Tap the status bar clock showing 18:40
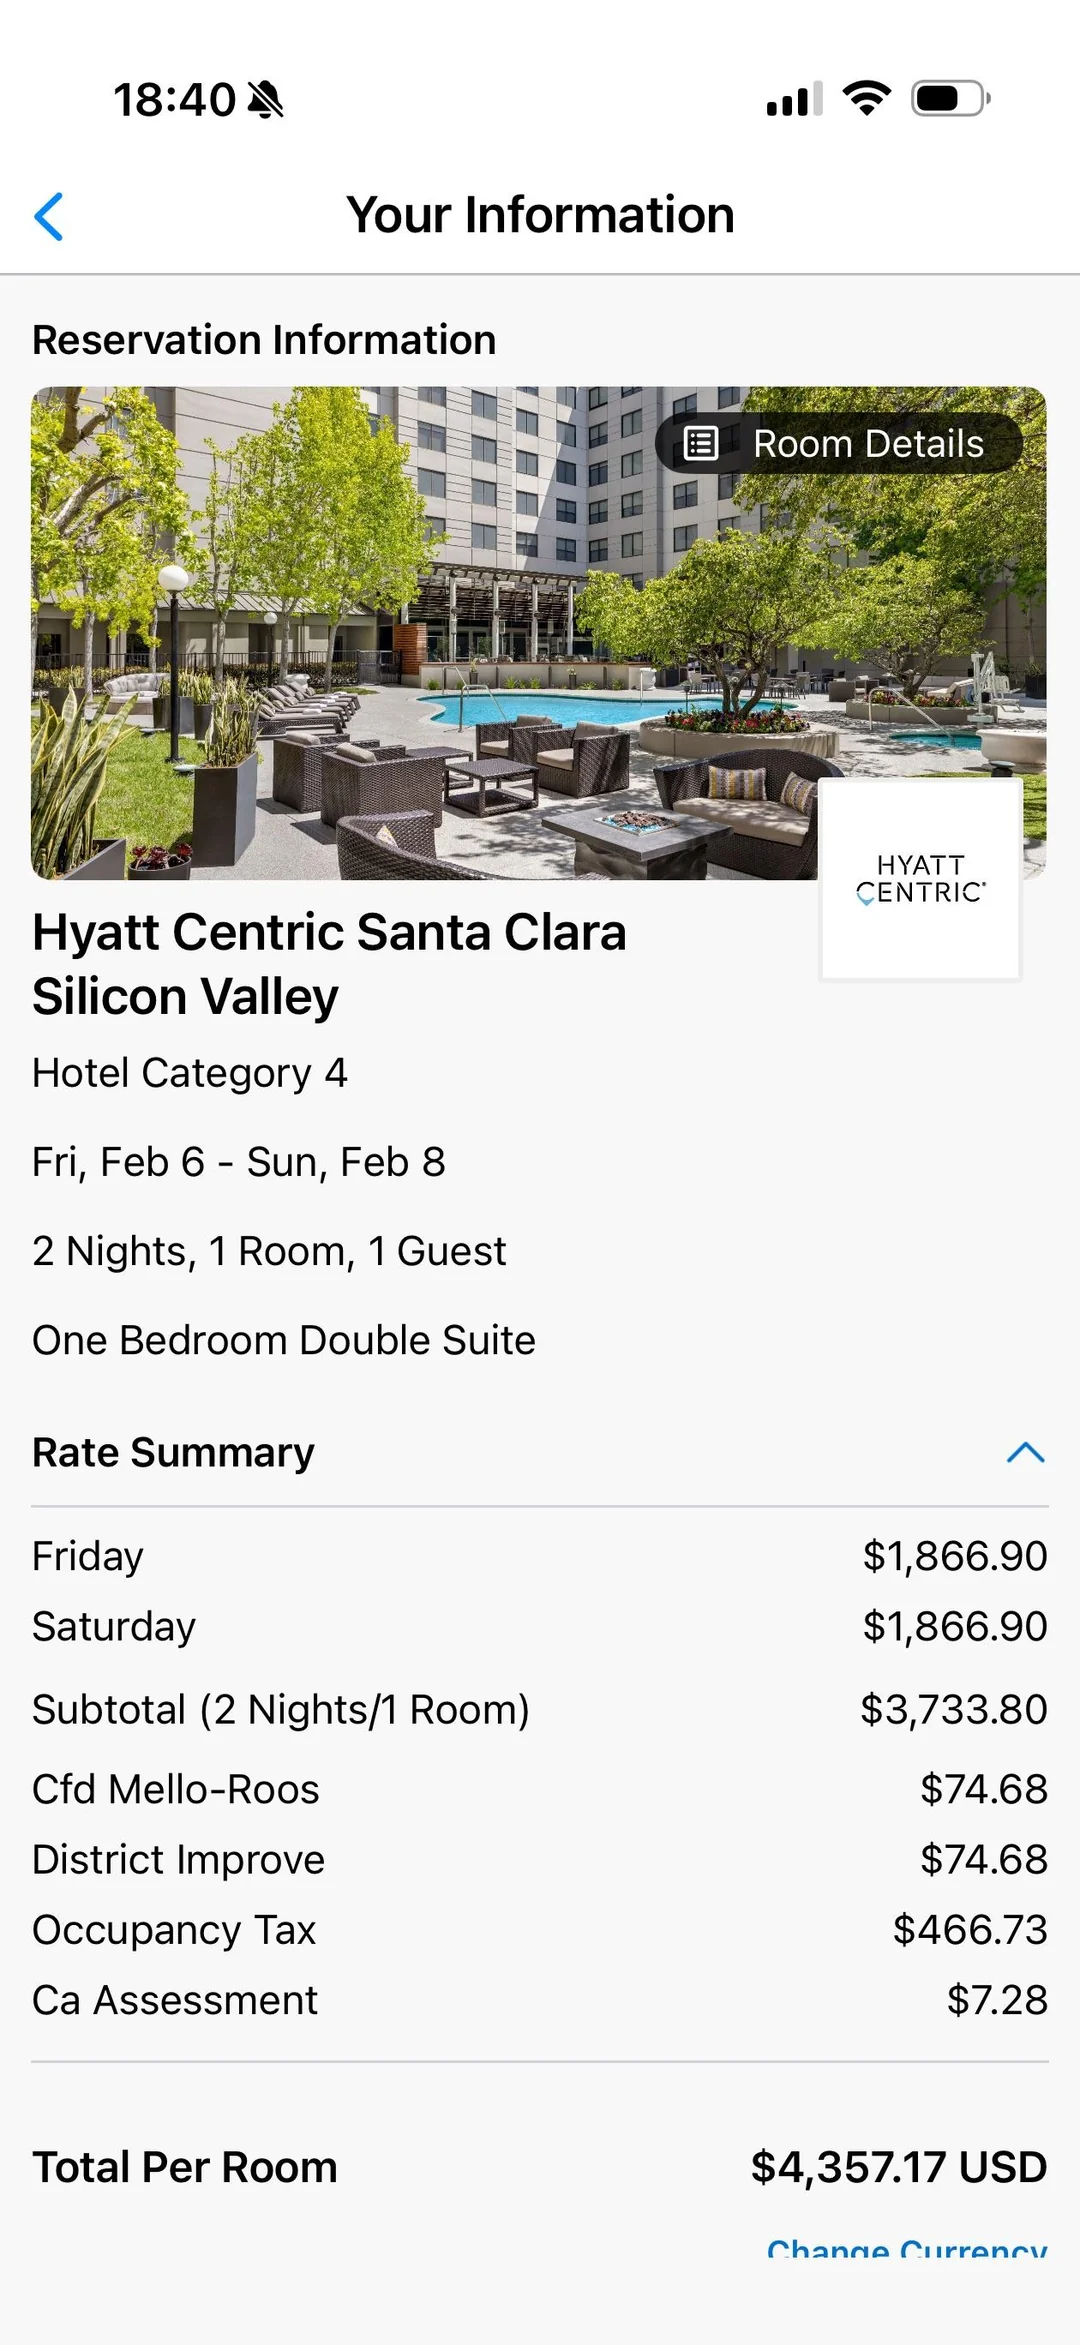This screenshot has height=2345, width=1080. click(x=174, y=100)
